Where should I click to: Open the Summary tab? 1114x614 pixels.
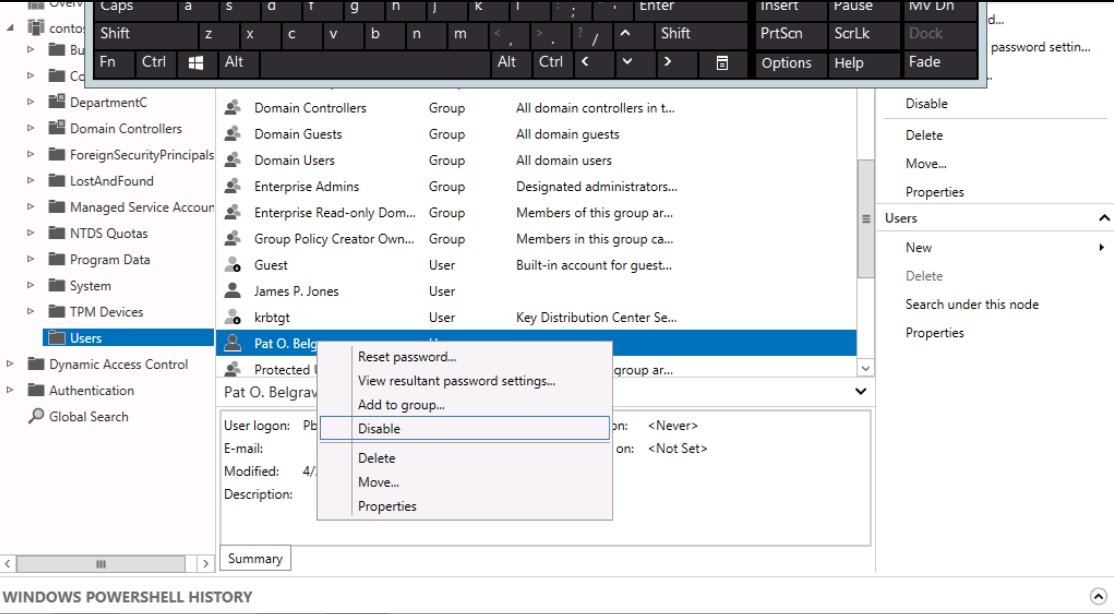[x=255, y=559]
